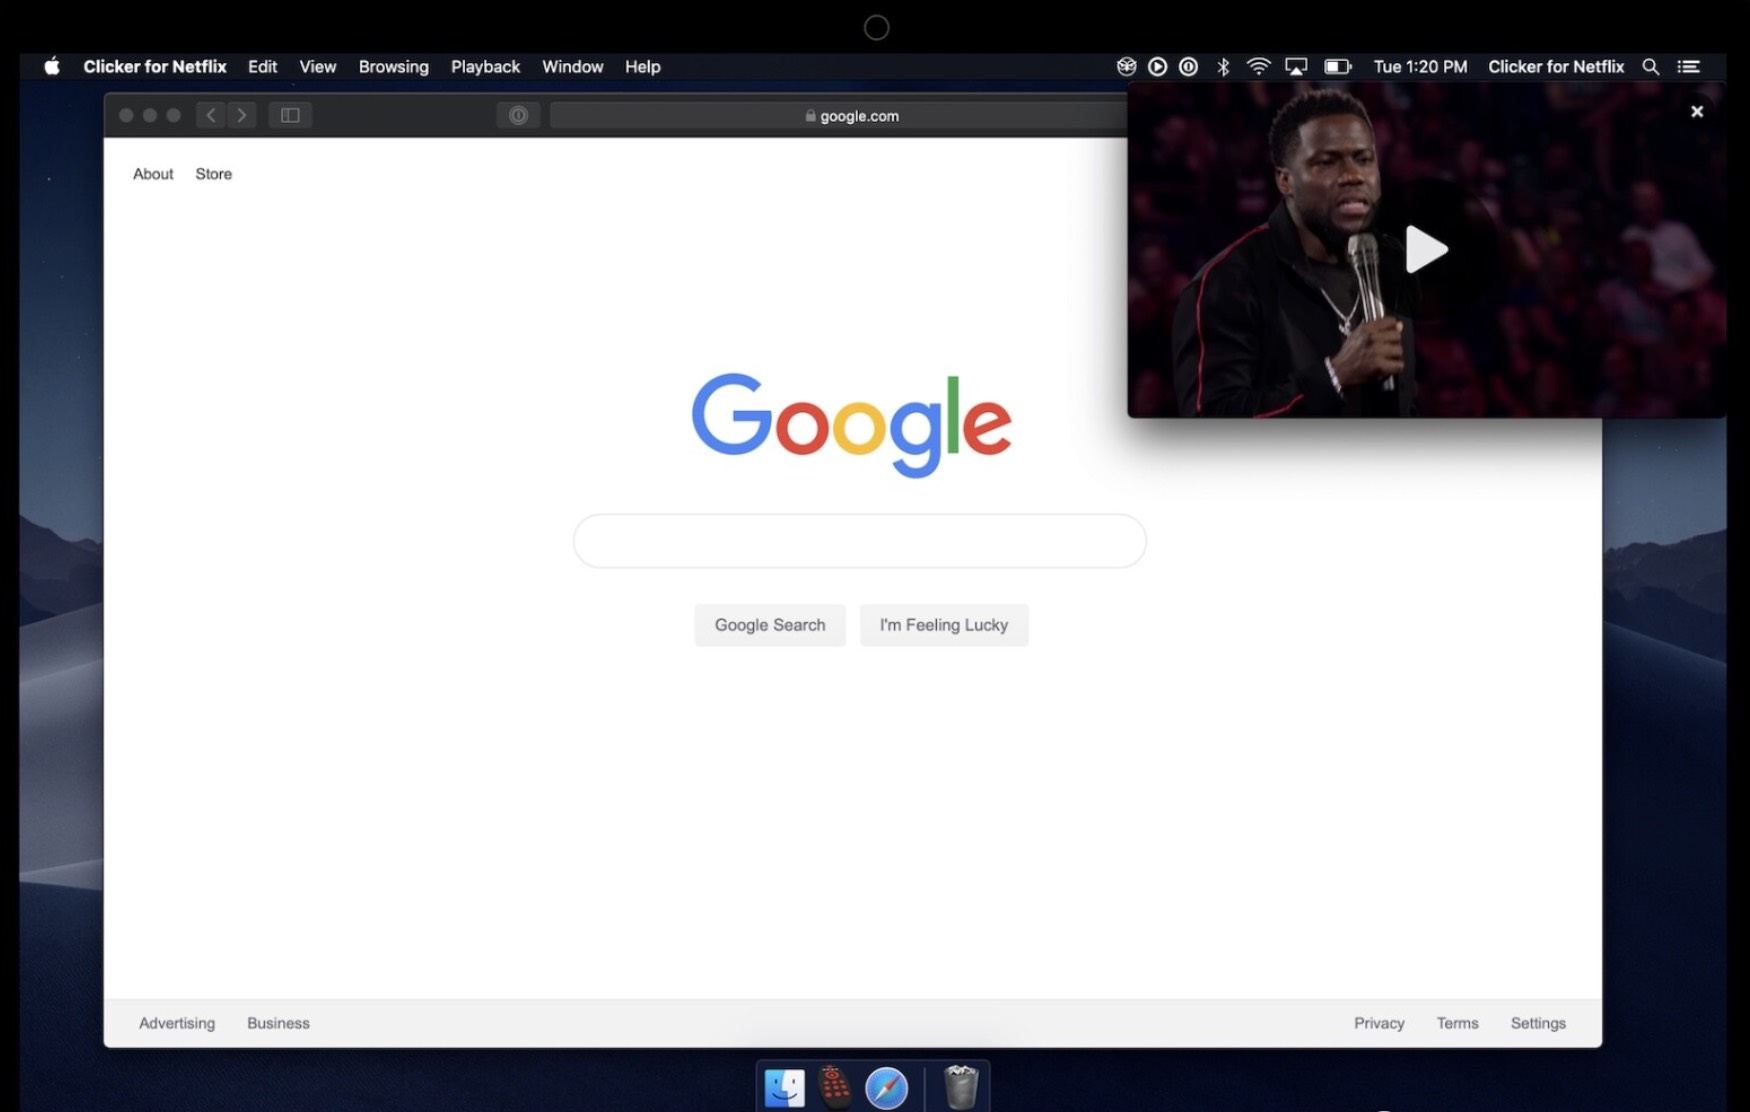
Task: Open Clicker for Netflix remote icon in Dock
Action: [835, 1088]
